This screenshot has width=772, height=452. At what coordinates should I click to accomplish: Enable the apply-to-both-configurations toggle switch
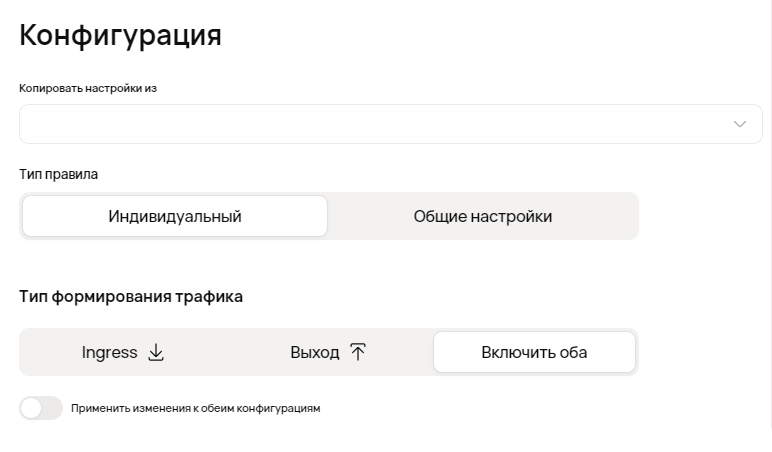click(x=41, y=408)
